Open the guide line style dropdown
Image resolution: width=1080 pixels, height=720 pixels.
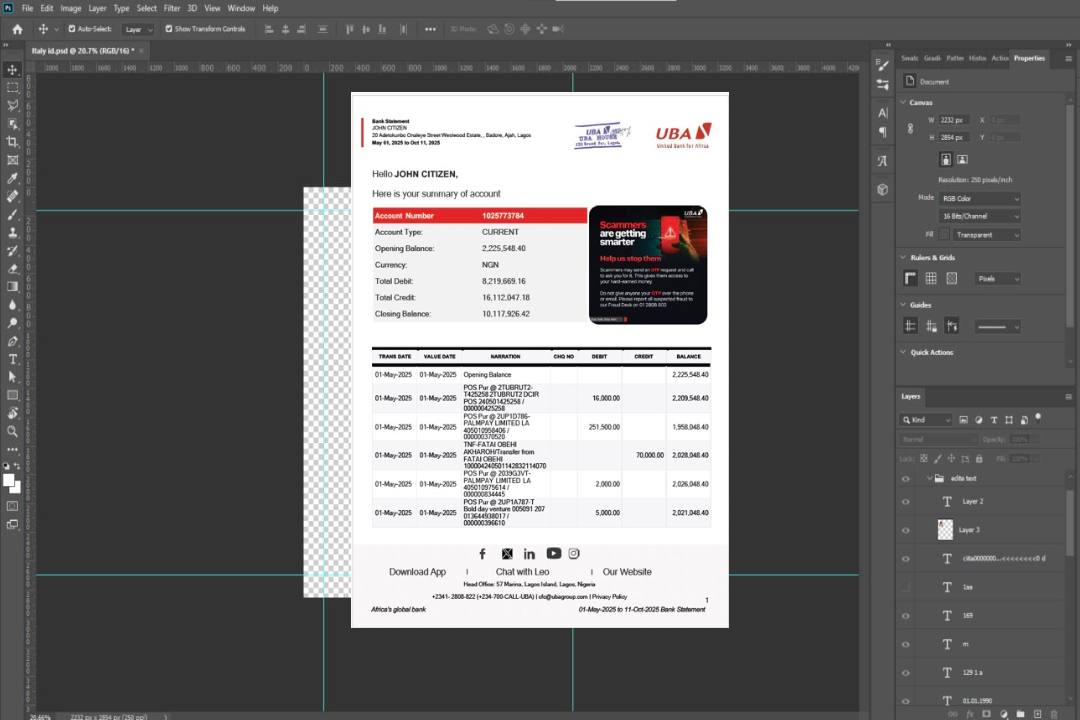click(997, 327)
